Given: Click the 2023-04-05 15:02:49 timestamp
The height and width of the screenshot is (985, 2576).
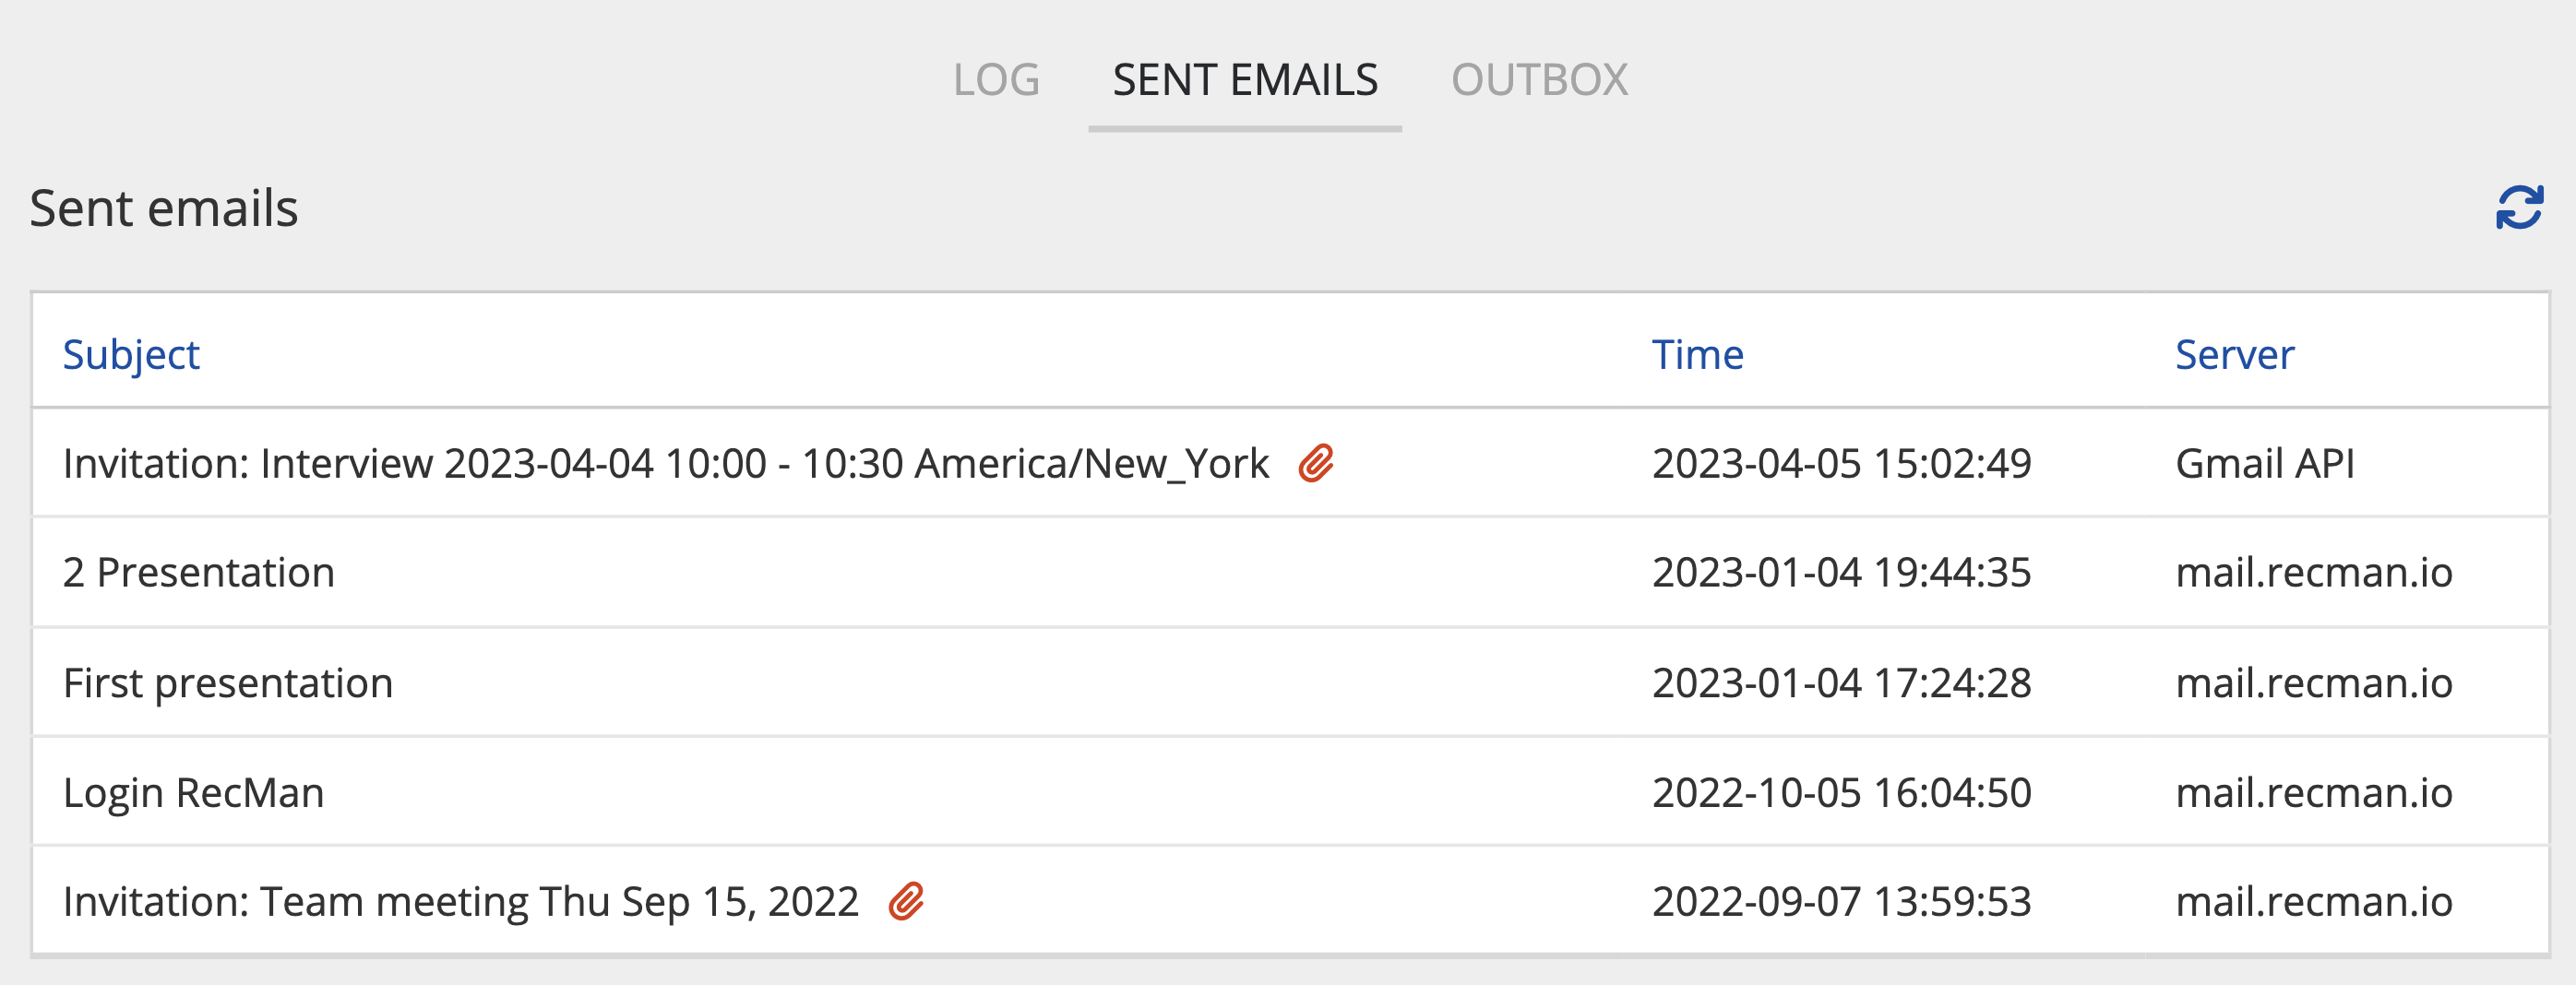Looking at the screenshot, I should 1841,464.
